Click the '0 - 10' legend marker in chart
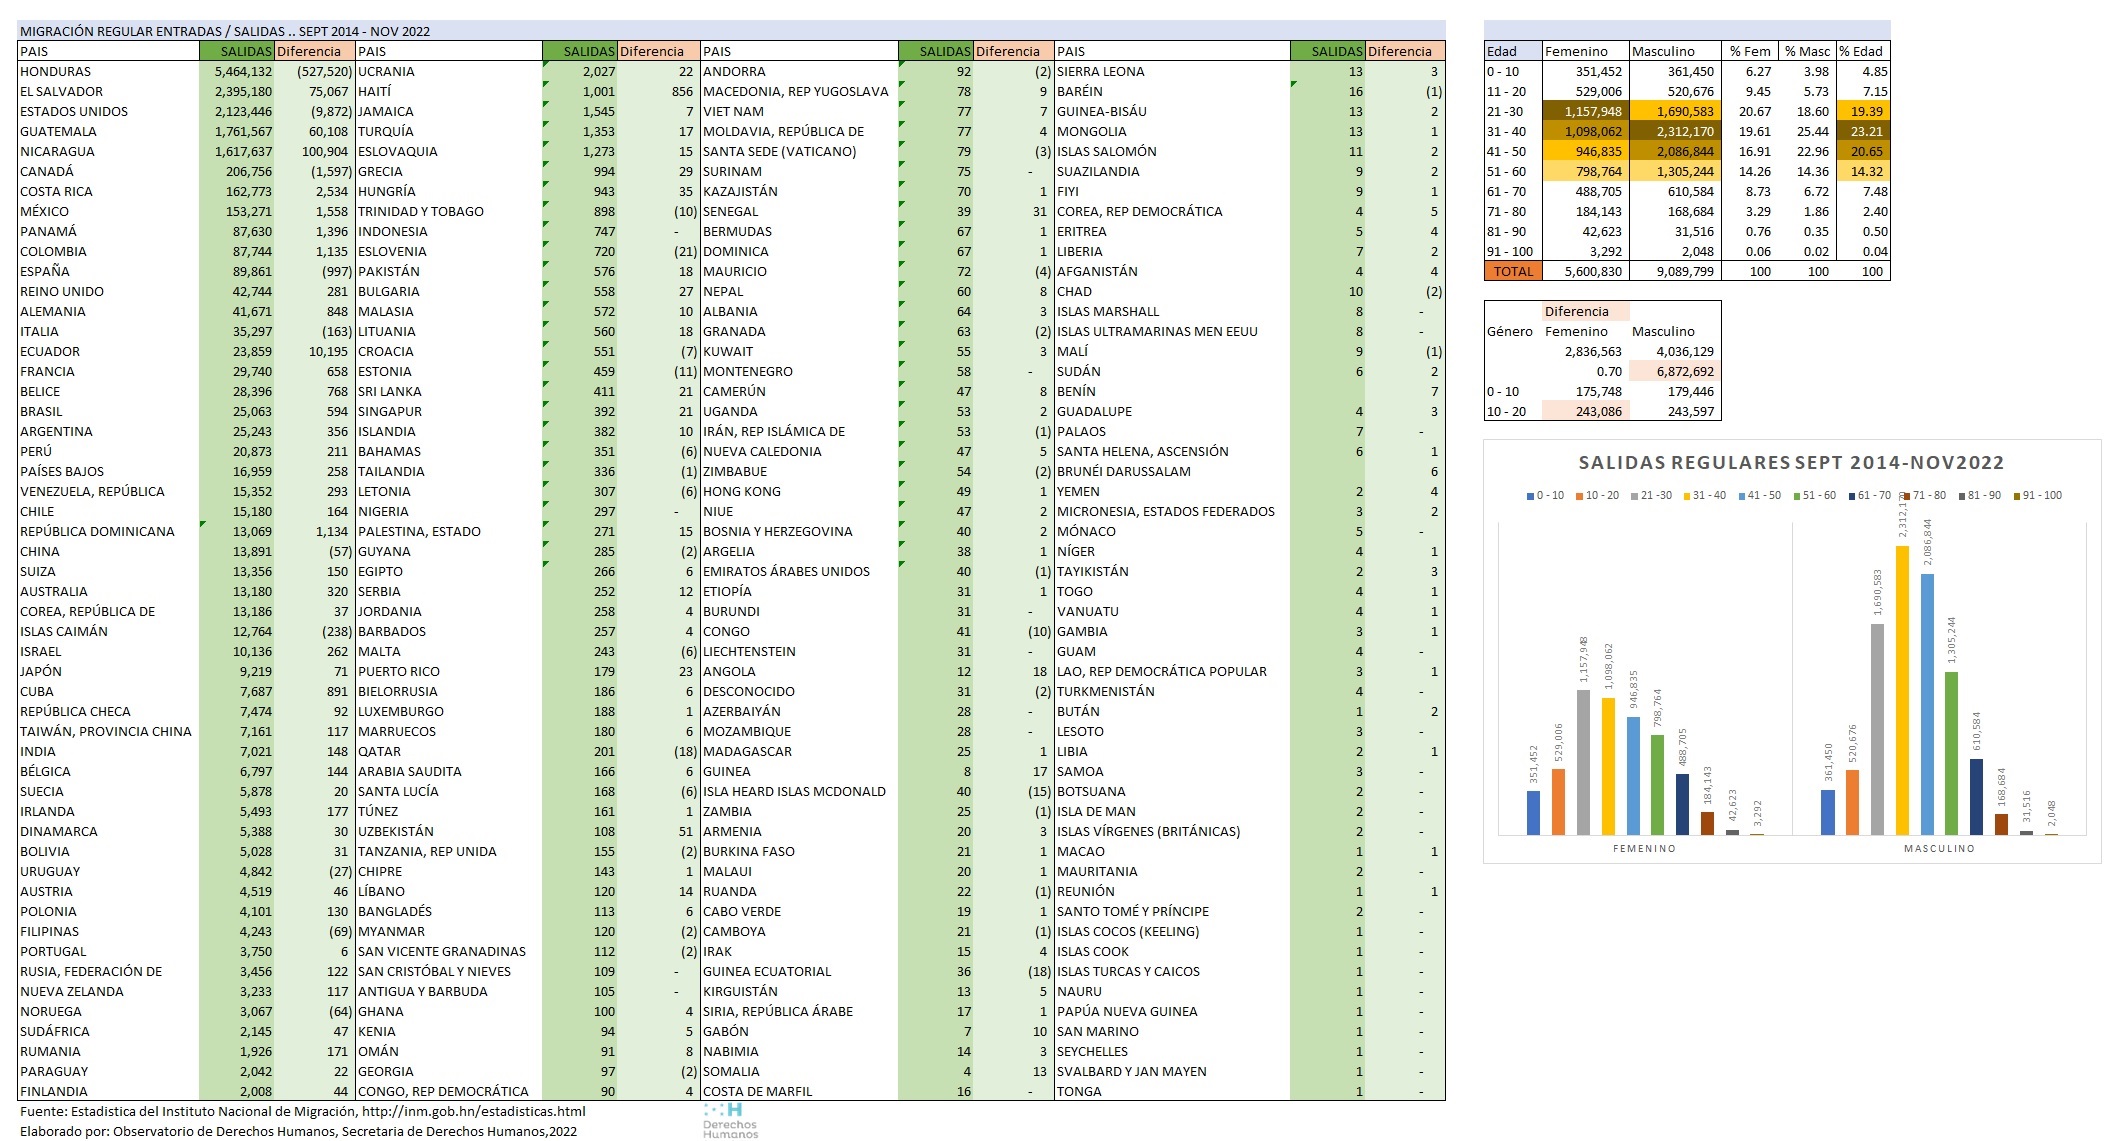2108x1141 pixels. [x=1530, y=496]
